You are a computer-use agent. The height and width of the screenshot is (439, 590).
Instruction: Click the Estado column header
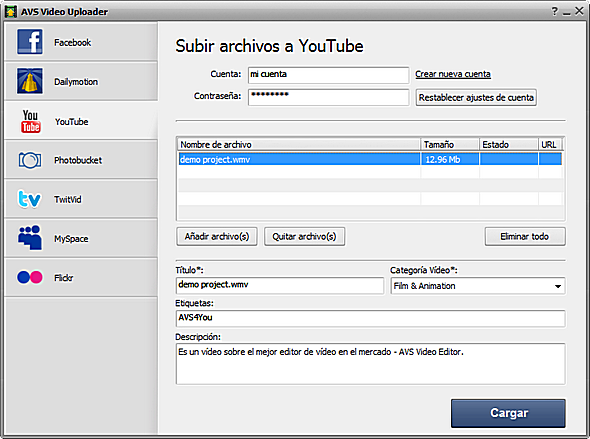[x=508, y=144]
